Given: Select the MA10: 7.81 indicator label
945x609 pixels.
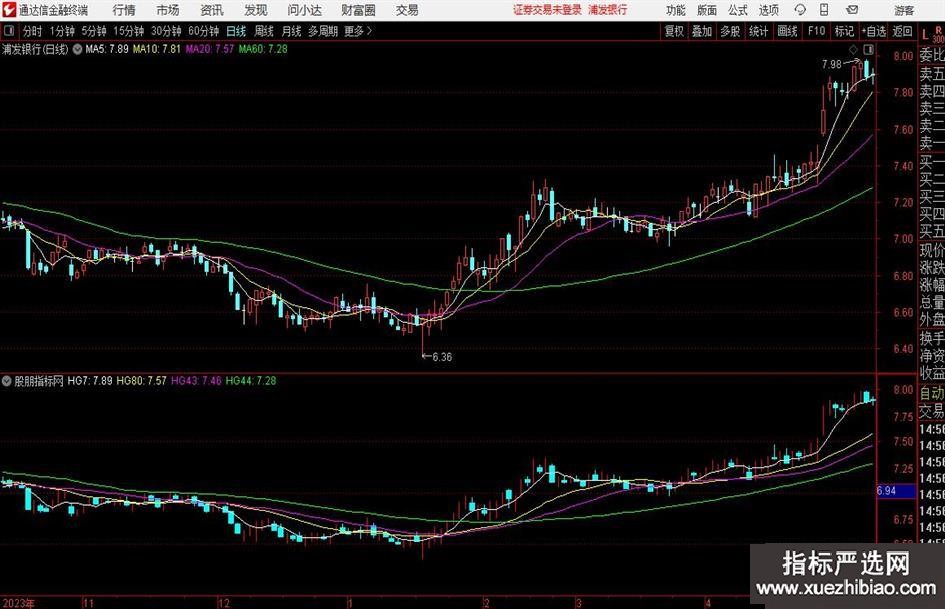Looking at the screenshot, I should [x=157, y=49].
